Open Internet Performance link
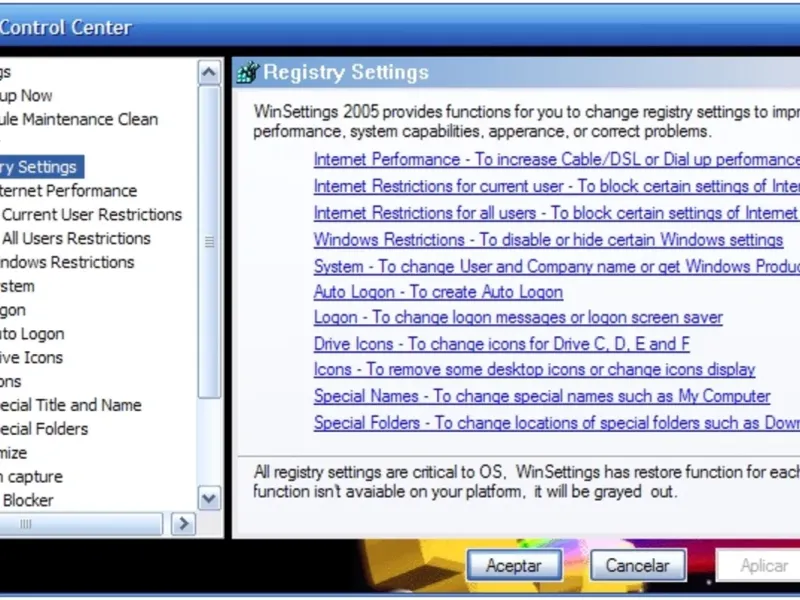The height and width of the screenshot is (600, 800). coord(557,160)
